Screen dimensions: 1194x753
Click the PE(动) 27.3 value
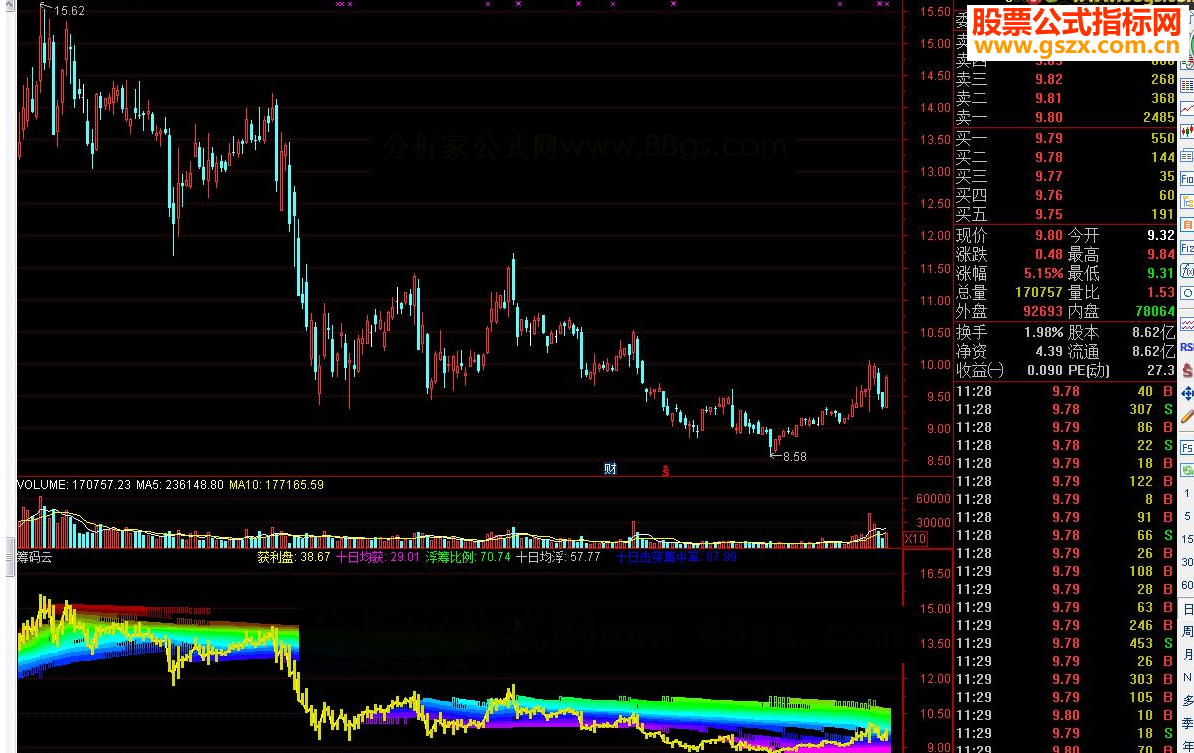click(1160, 371)
